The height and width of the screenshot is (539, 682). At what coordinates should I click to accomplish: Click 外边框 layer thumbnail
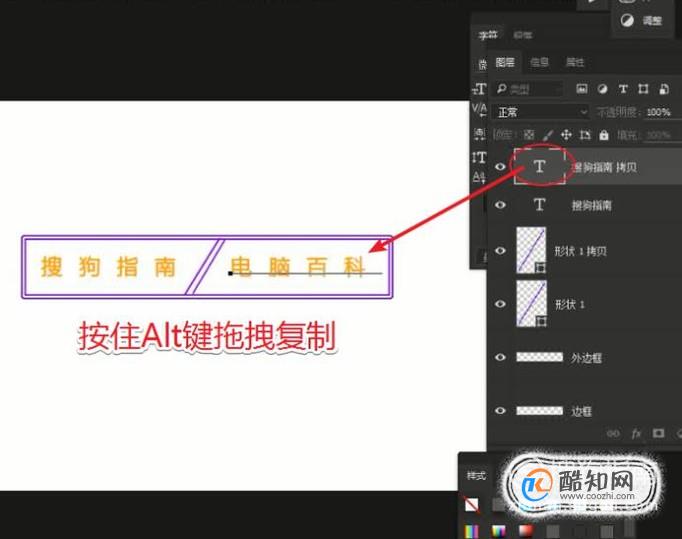[x=539, y=357]
